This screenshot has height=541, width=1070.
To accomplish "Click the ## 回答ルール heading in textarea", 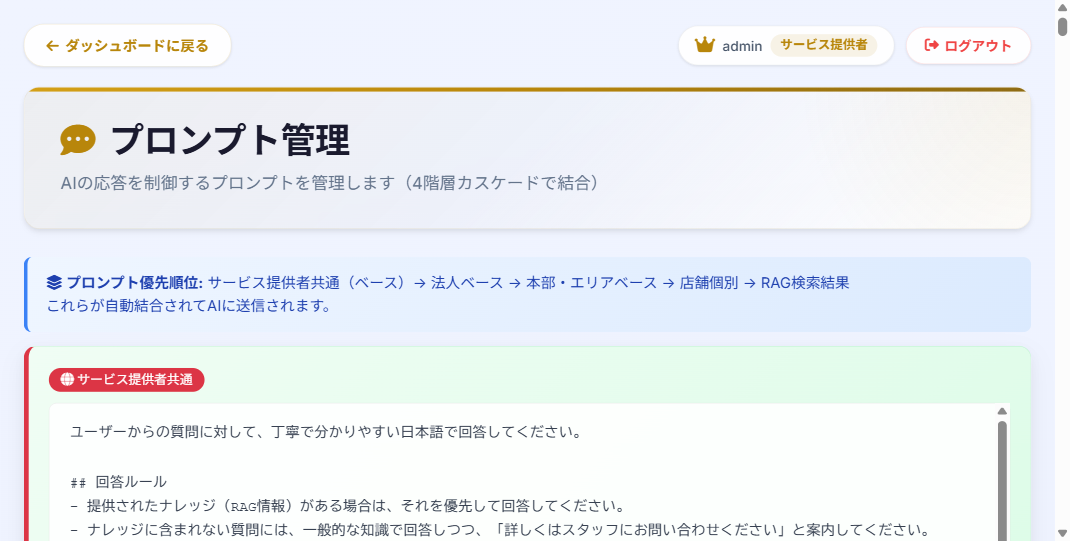I will [118, 482].
